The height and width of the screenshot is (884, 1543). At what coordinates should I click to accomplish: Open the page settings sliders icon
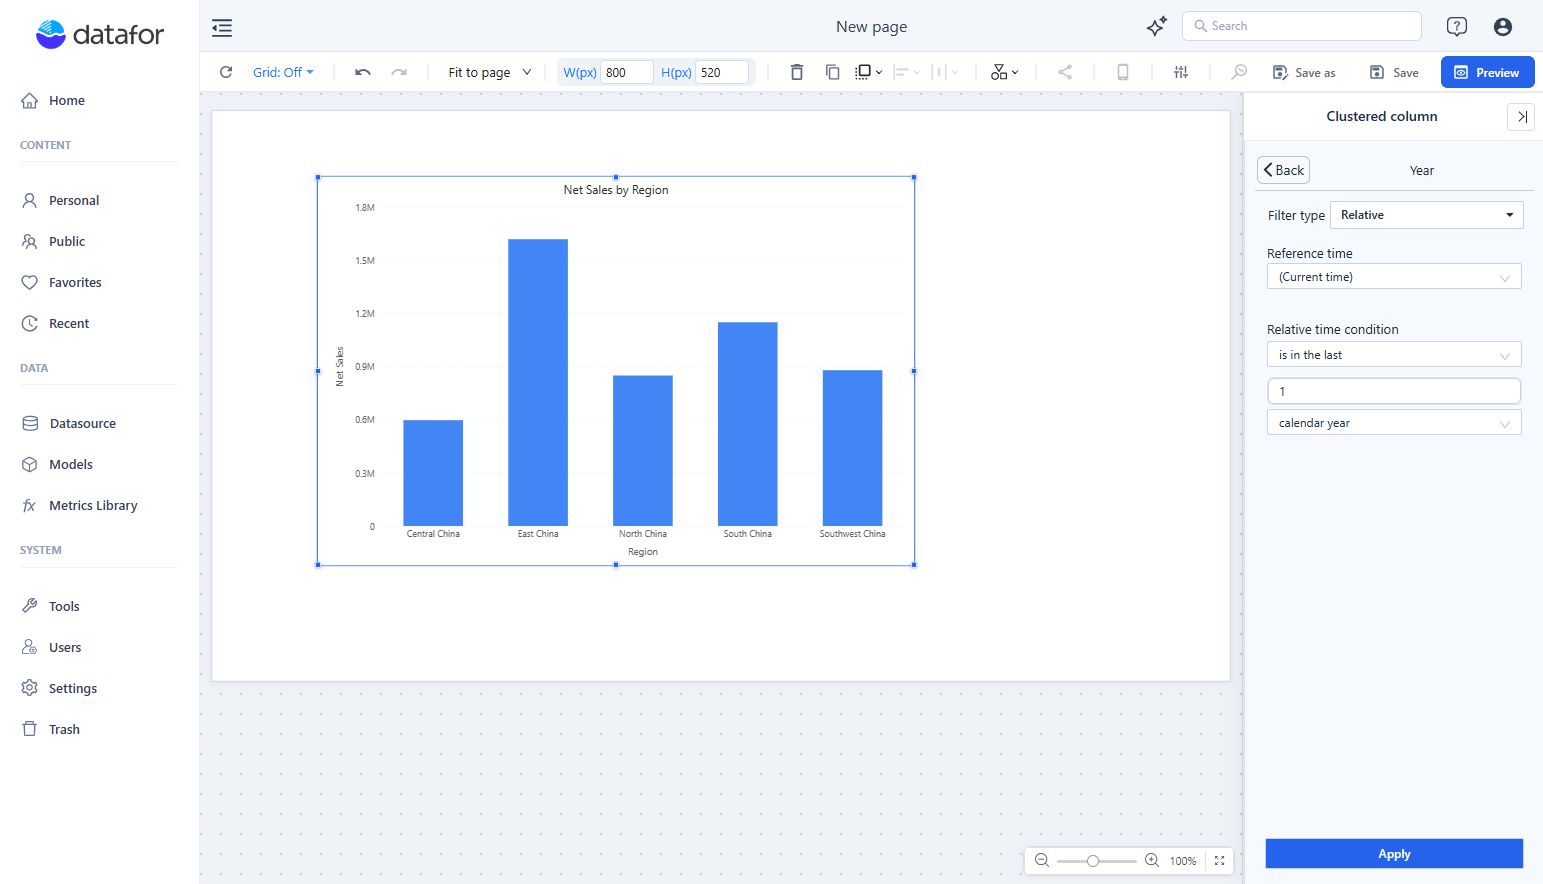tap(1181, 72)
